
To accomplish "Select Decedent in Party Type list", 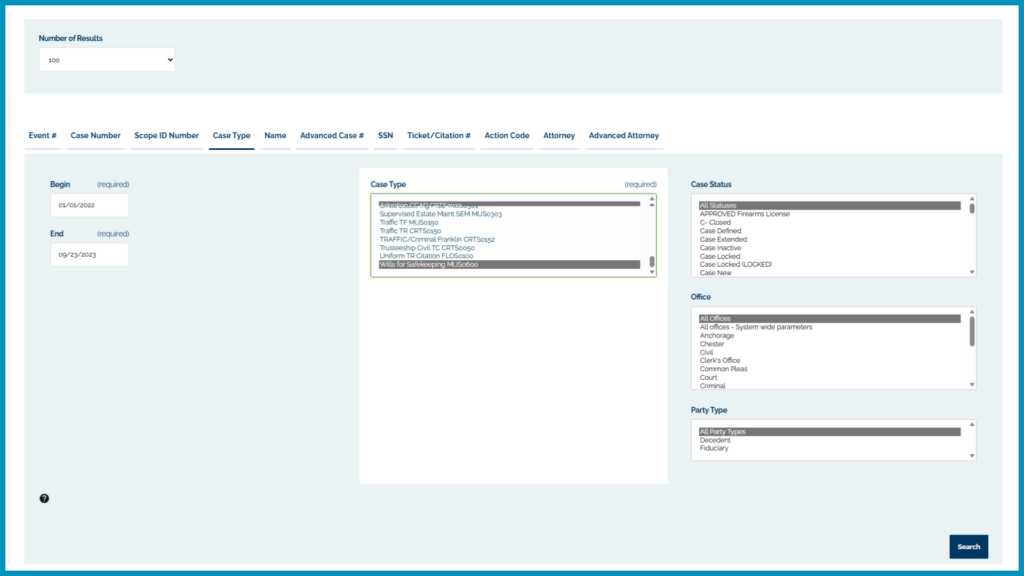I will [x=715, y=440].
